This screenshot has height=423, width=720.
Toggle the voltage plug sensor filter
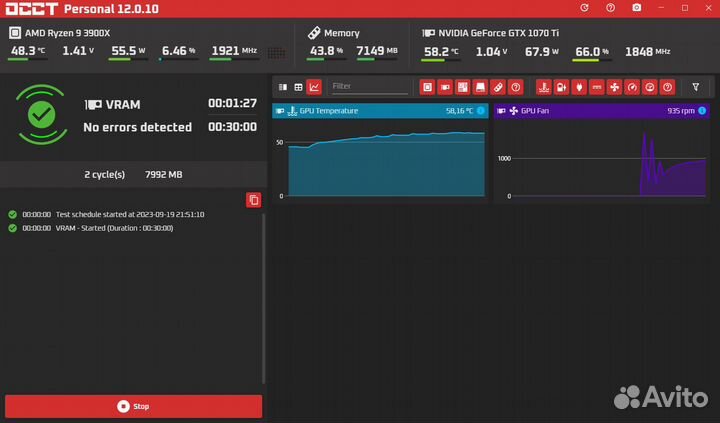pyautogui.click(x=579, y=87)
